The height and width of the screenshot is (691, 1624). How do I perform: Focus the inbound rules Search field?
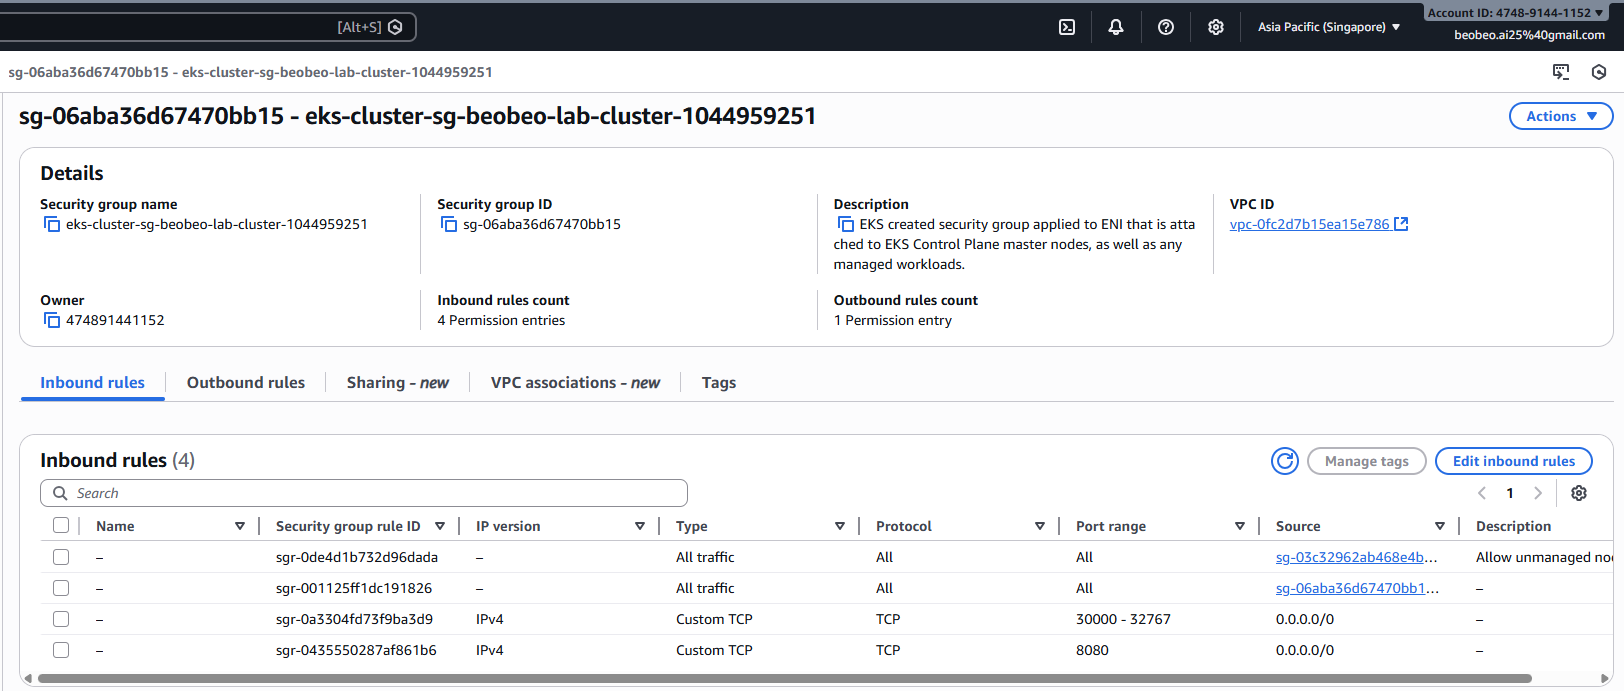point(370,493)
